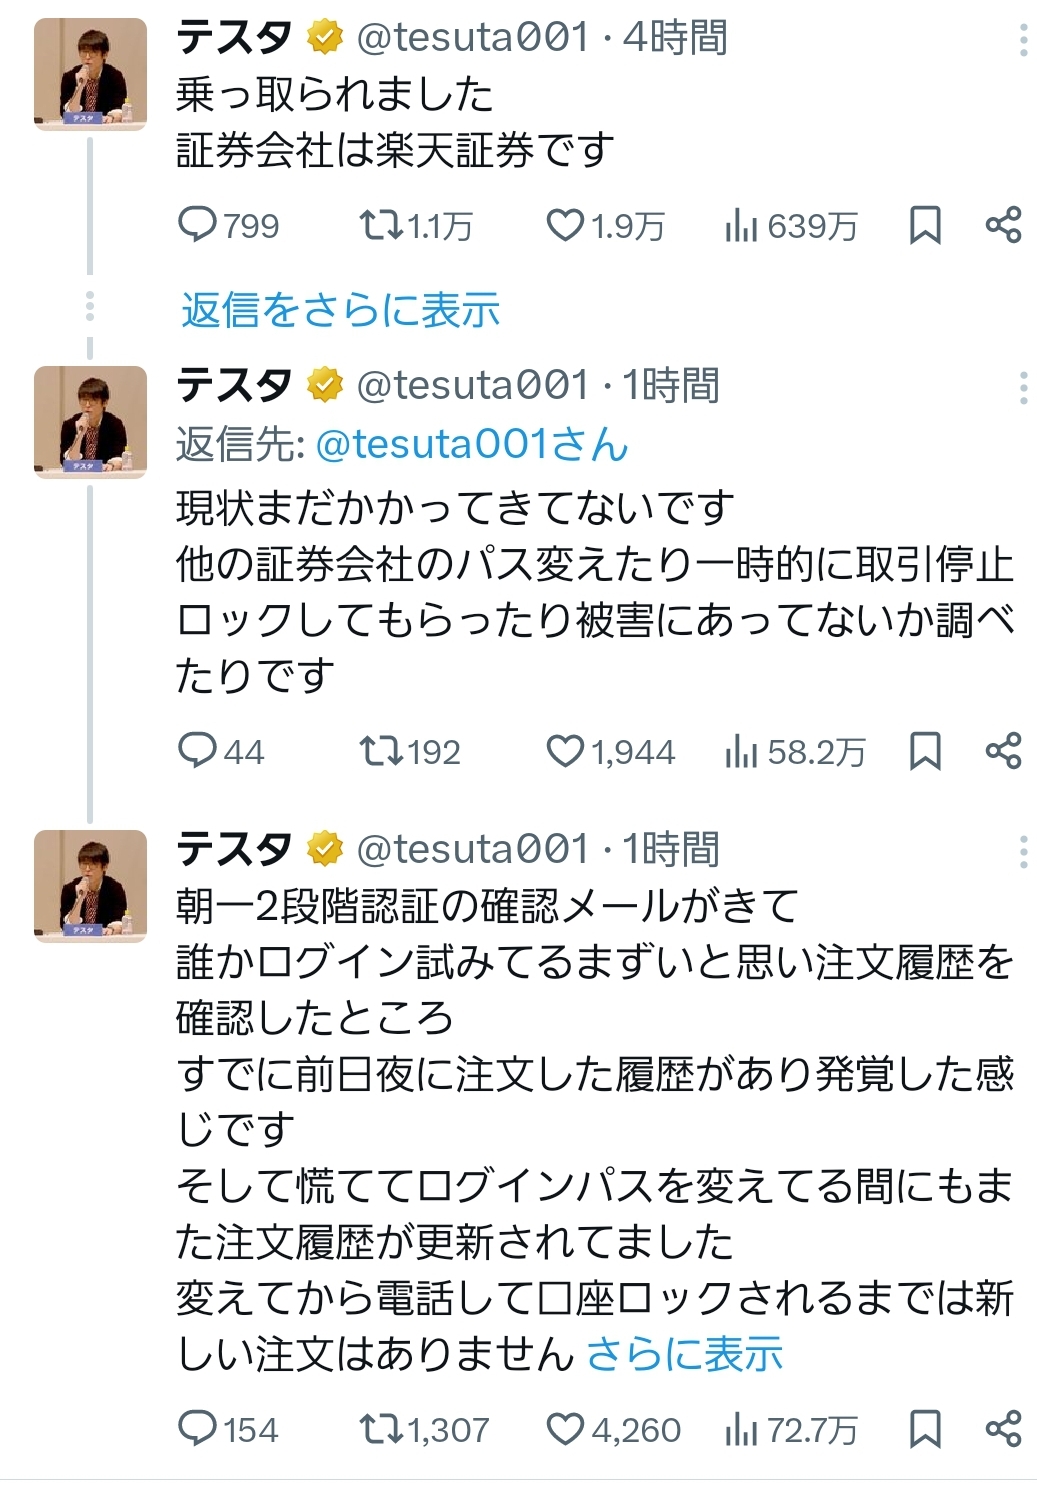The height and width of the screenshot is (1496, 1037).
Task: Reply to the 乗っ取られました tweet
Action: click(x=197, y=225)
